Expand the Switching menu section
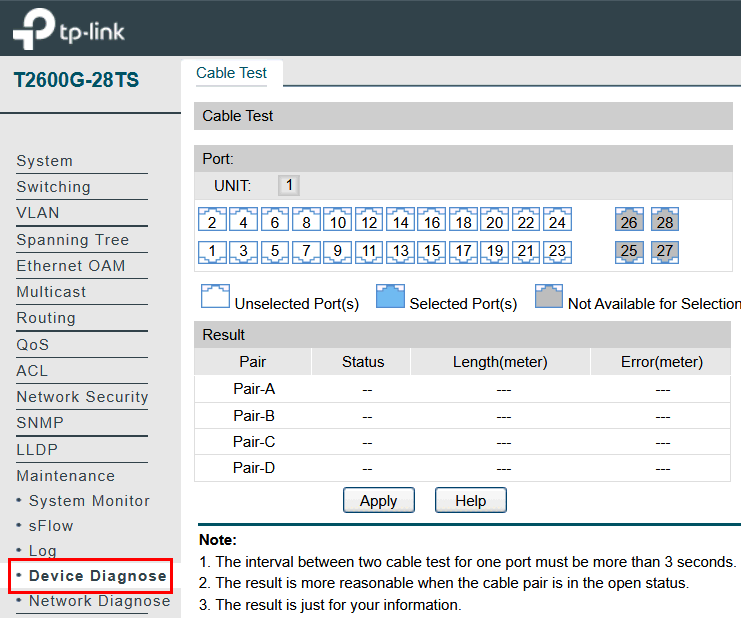741x618 pixels. (54, 187)
